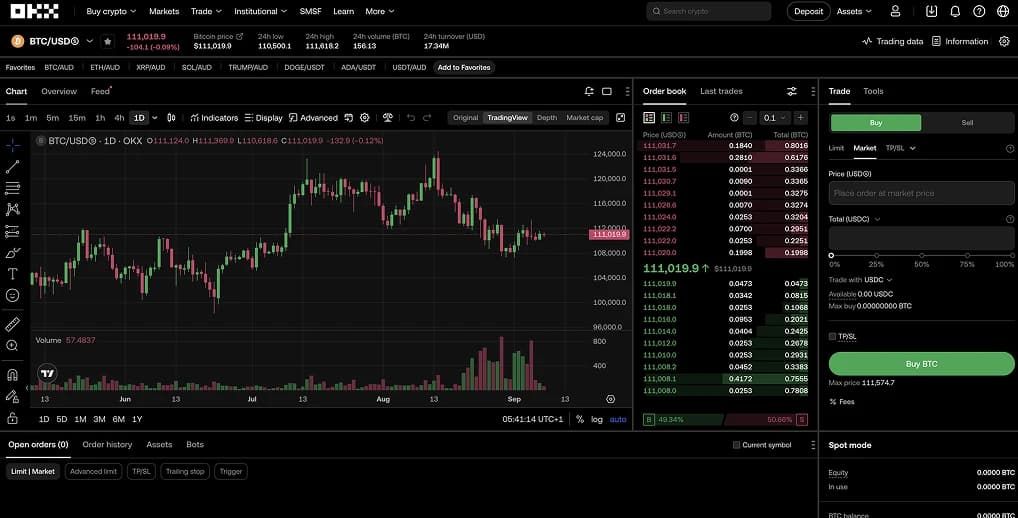Expand the Buy crypto dropdown menu
1018x518 pixels.
click(111, 11)
